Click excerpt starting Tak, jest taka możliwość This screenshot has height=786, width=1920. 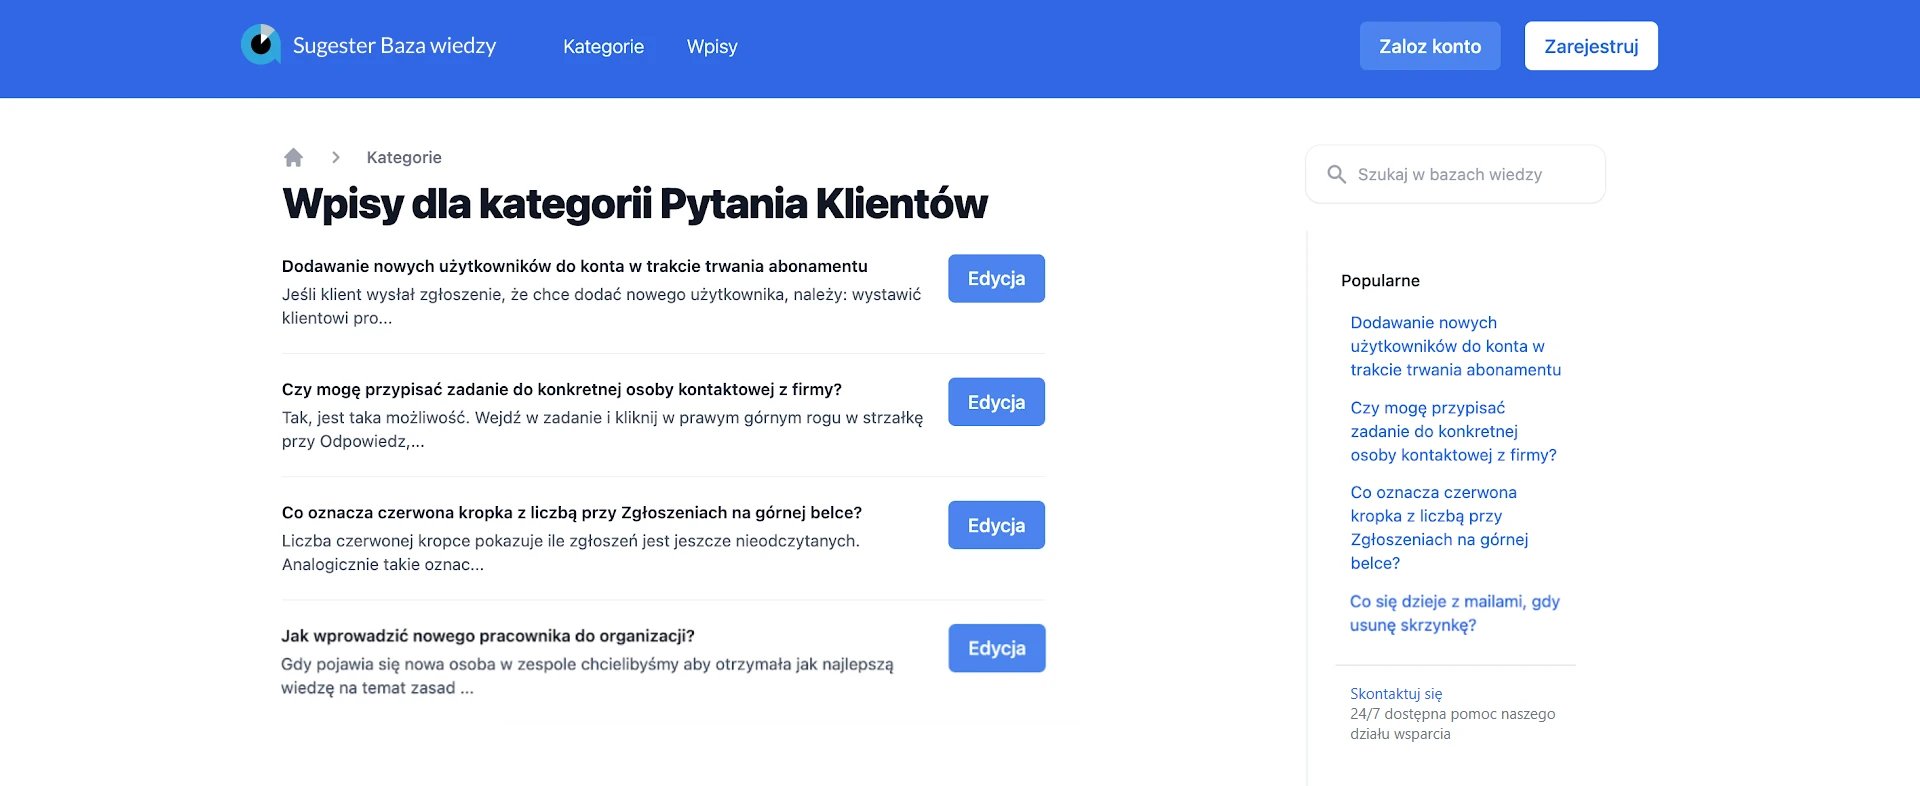coord(602,429)
